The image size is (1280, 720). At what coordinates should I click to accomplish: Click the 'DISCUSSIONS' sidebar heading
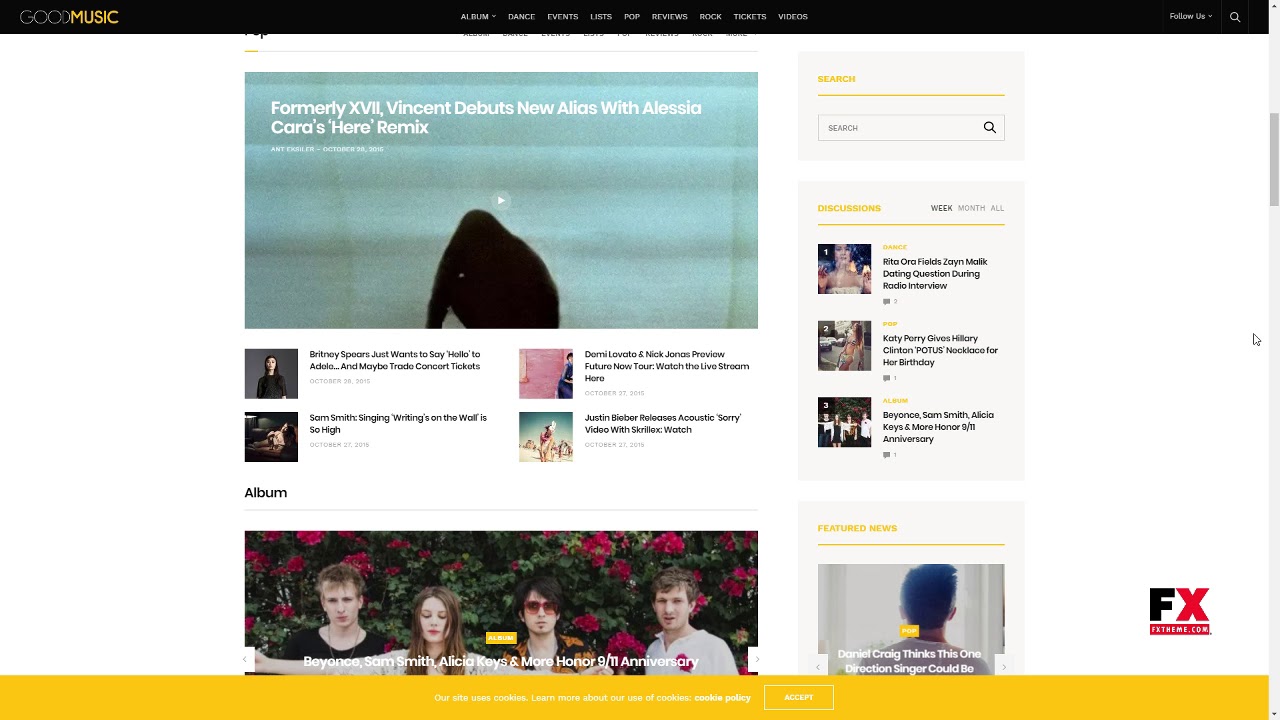pos(849,208)
